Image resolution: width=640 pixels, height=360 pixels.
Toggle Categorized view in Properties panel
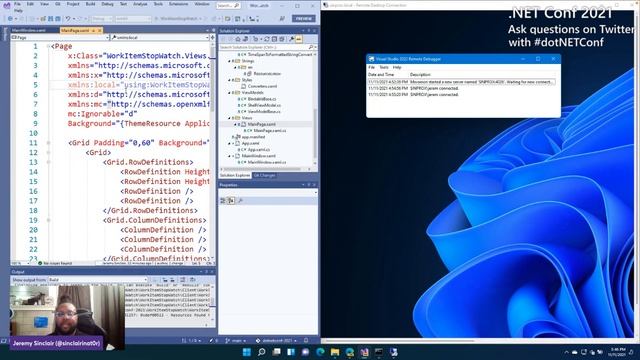(223, 200)
